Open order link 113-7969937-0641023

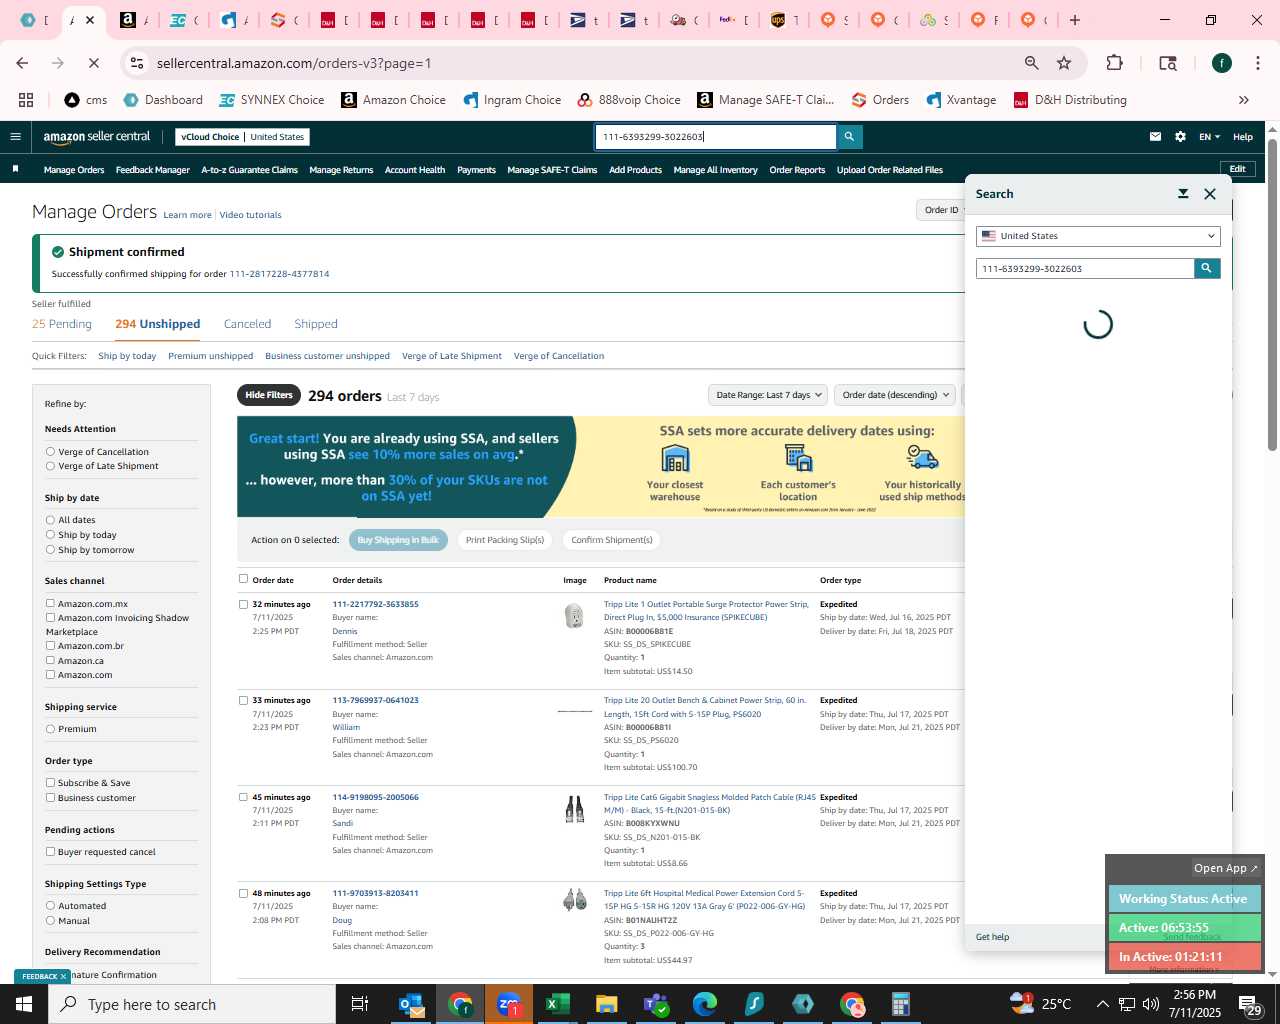(376, 700)
